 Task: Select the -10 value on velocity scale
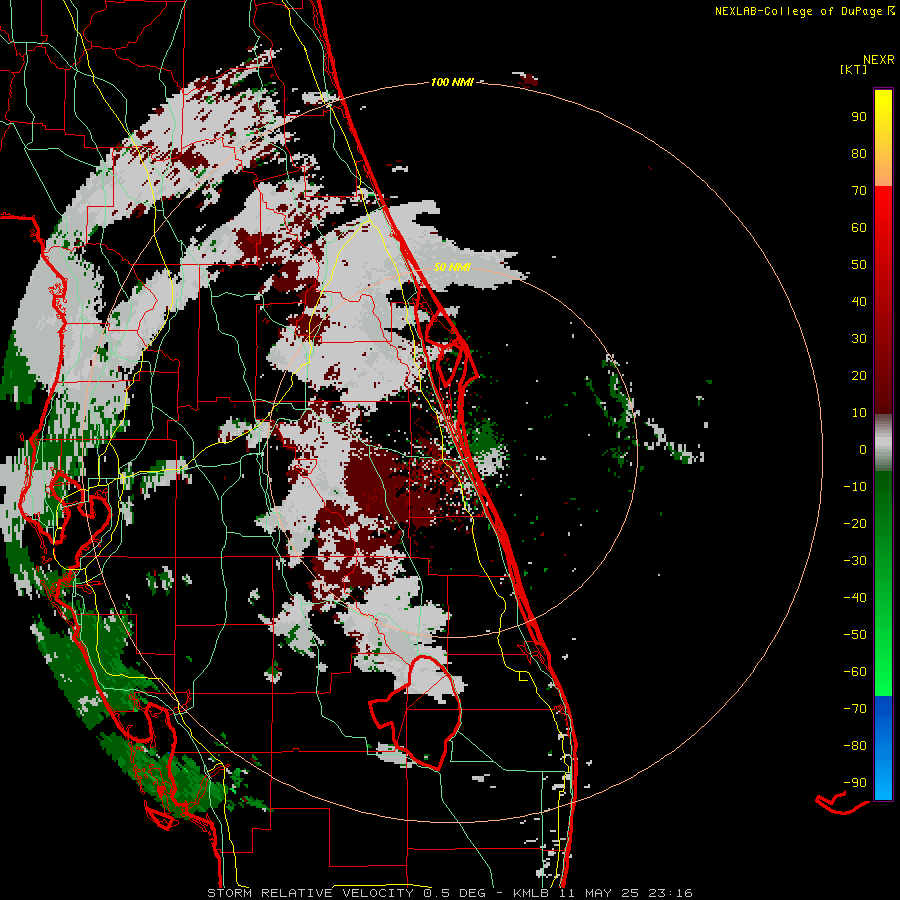click(x=855, y=487)
